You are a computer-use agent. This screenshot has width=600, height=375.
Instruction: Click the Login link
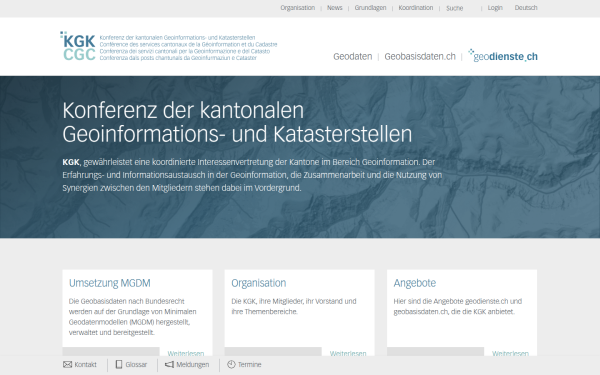[495, 8]
